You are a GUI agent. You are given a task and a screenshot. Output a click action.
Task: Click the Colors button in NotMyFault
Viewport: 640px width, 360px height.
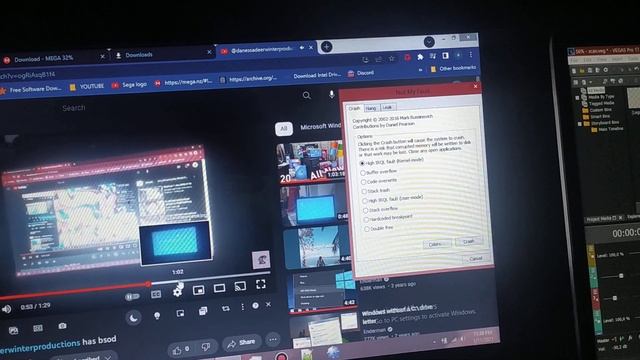[x=436, y=244]
